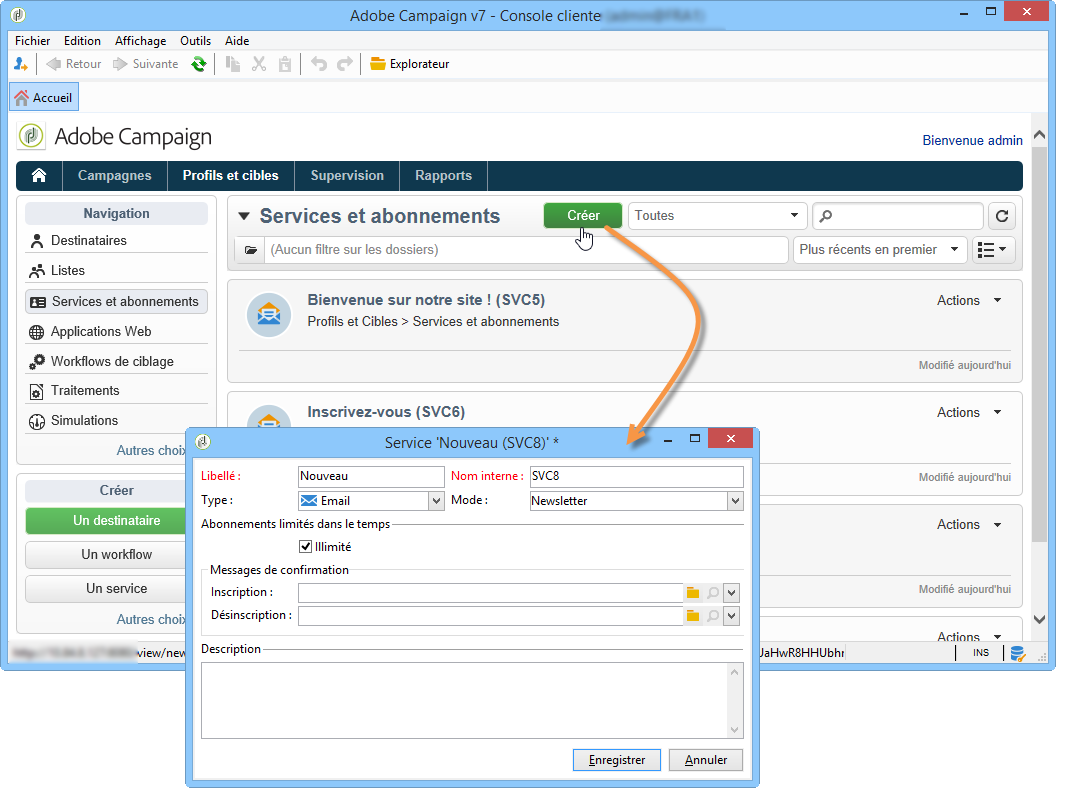Image resolution: width=1070 pixels, height=788 pixels.
Task: Switch to Profils et cibles tab
Action: point(231,176)
